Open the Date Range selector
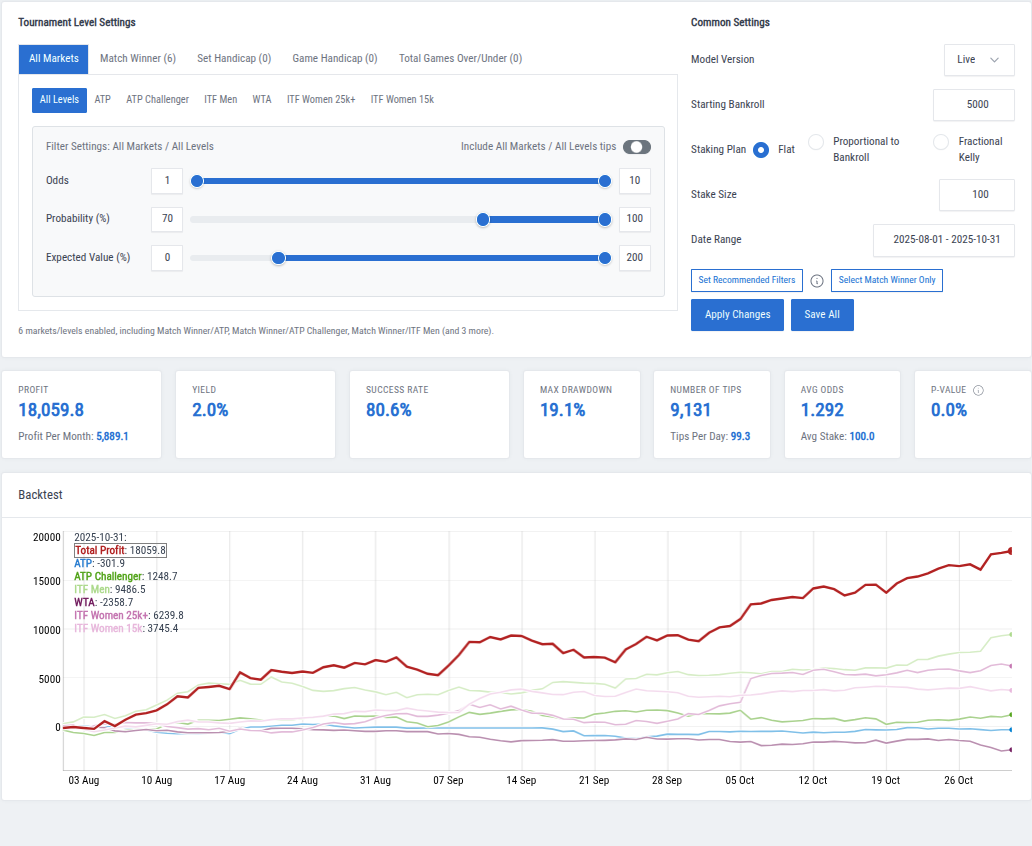The image size is (1032, 846). (942, 240)
